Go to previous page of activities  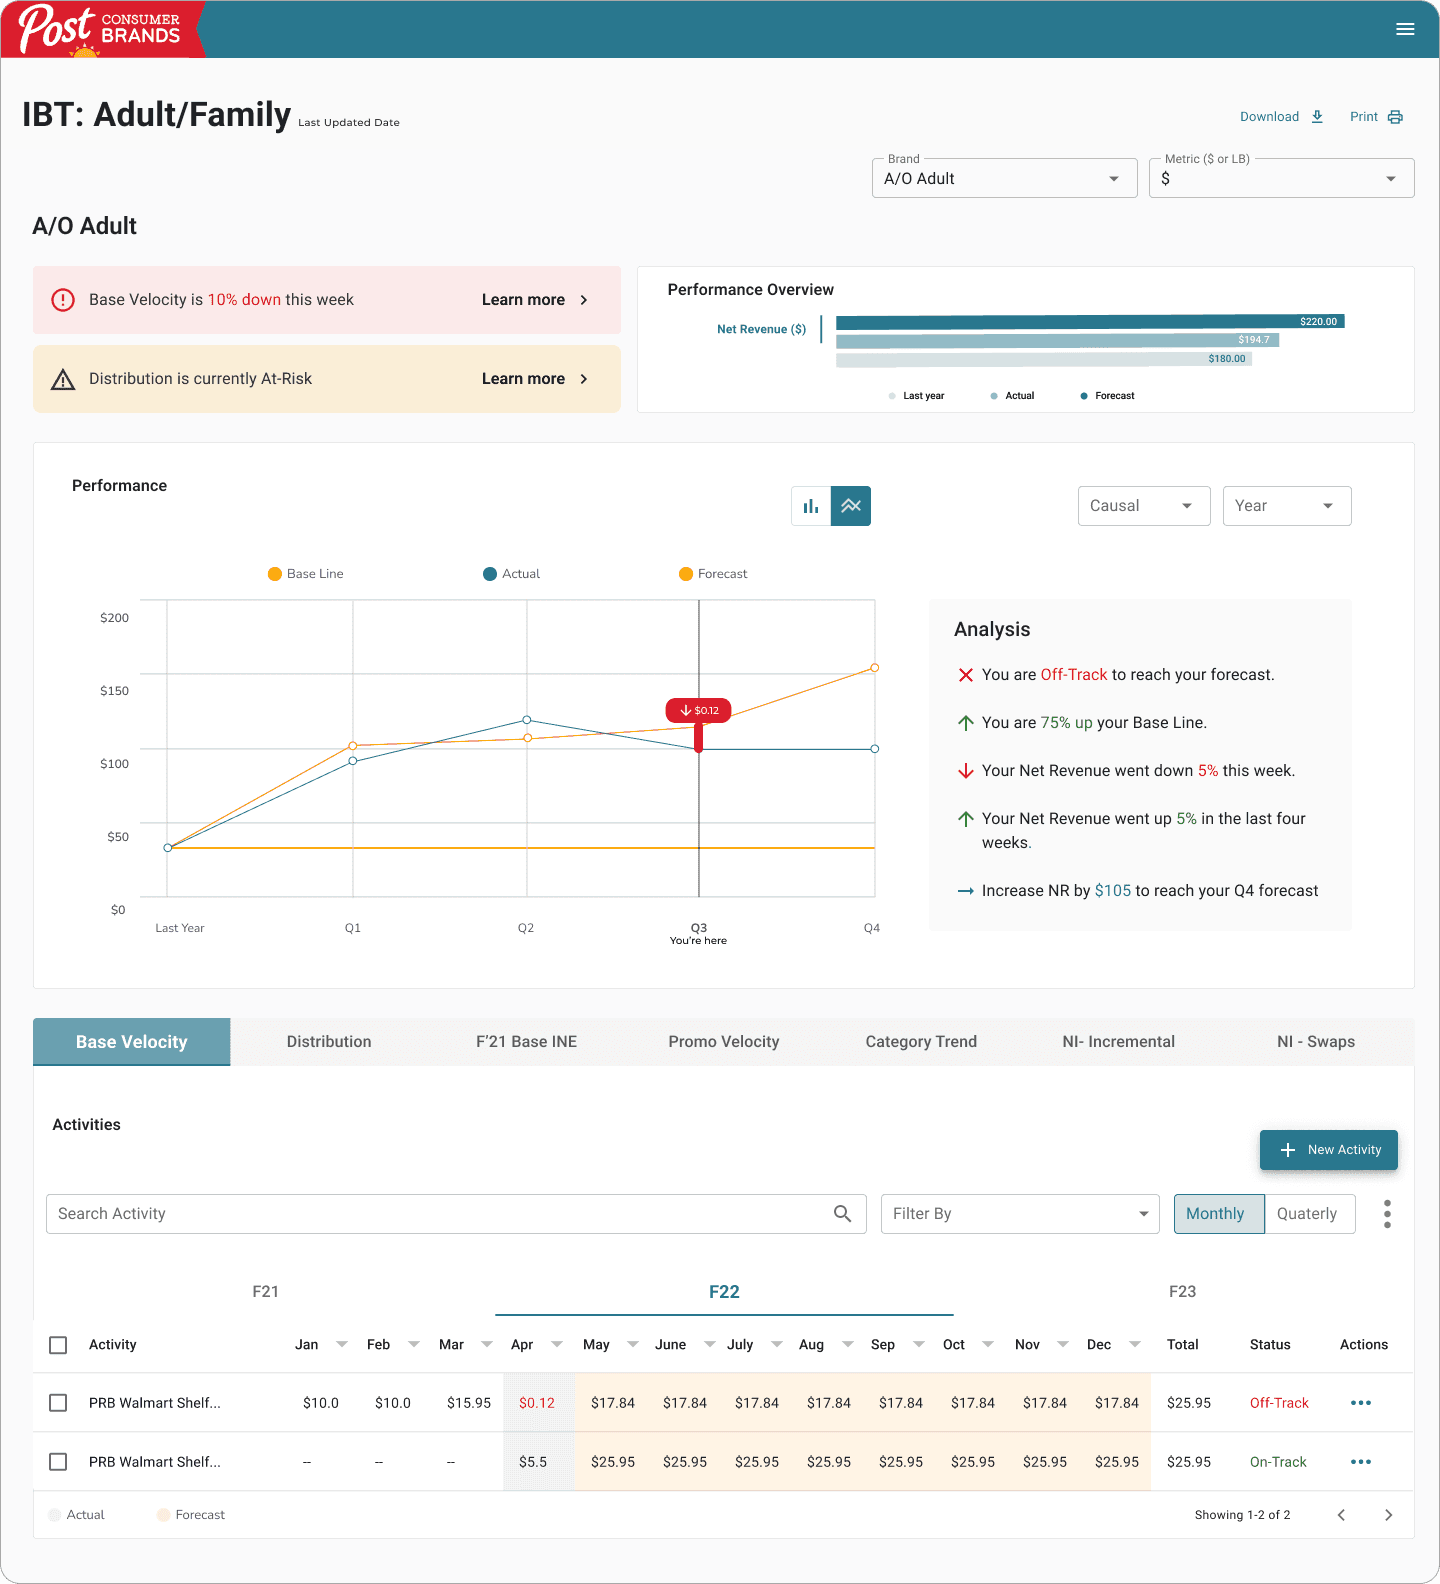point(1341,1515)
